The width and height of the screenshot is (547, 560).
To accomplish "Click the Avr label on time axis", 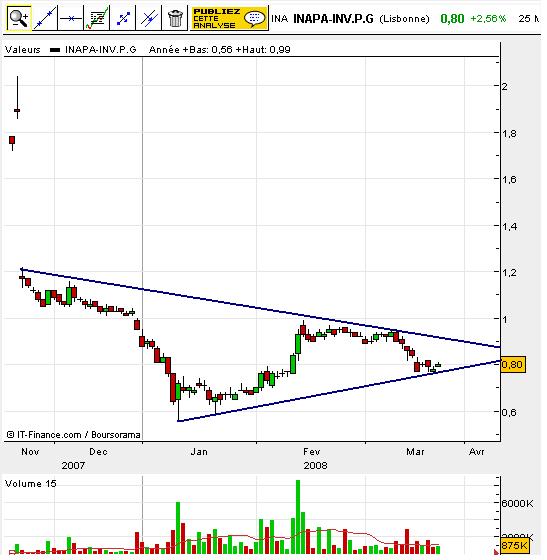I will pos(476,452).
